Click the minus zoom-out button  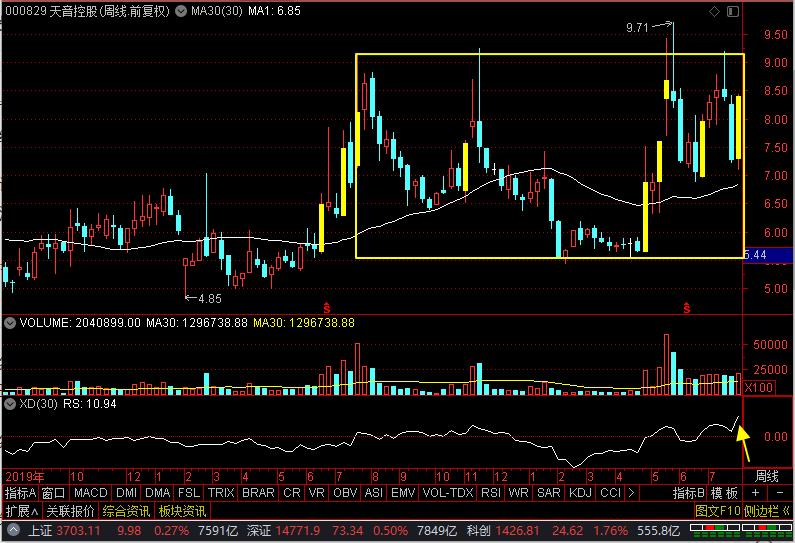(x=781, y=493)
